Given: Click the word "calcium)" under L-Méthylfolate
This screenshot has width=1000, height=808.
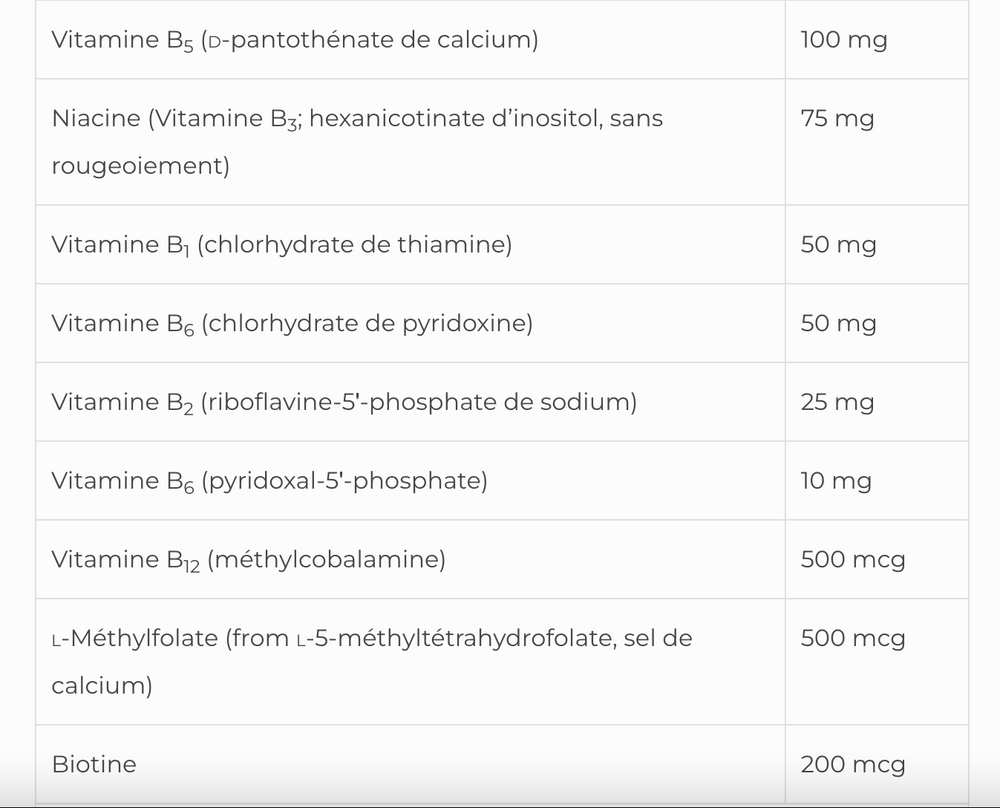Looking at the screenshot, I should (x=102, y=686).
